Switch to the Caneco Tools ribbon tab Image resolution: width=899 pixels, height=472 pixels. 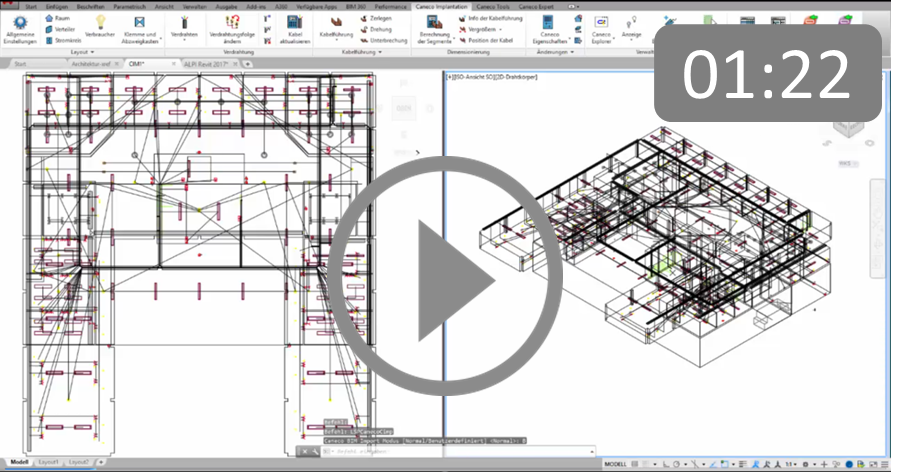click(493, 5)
